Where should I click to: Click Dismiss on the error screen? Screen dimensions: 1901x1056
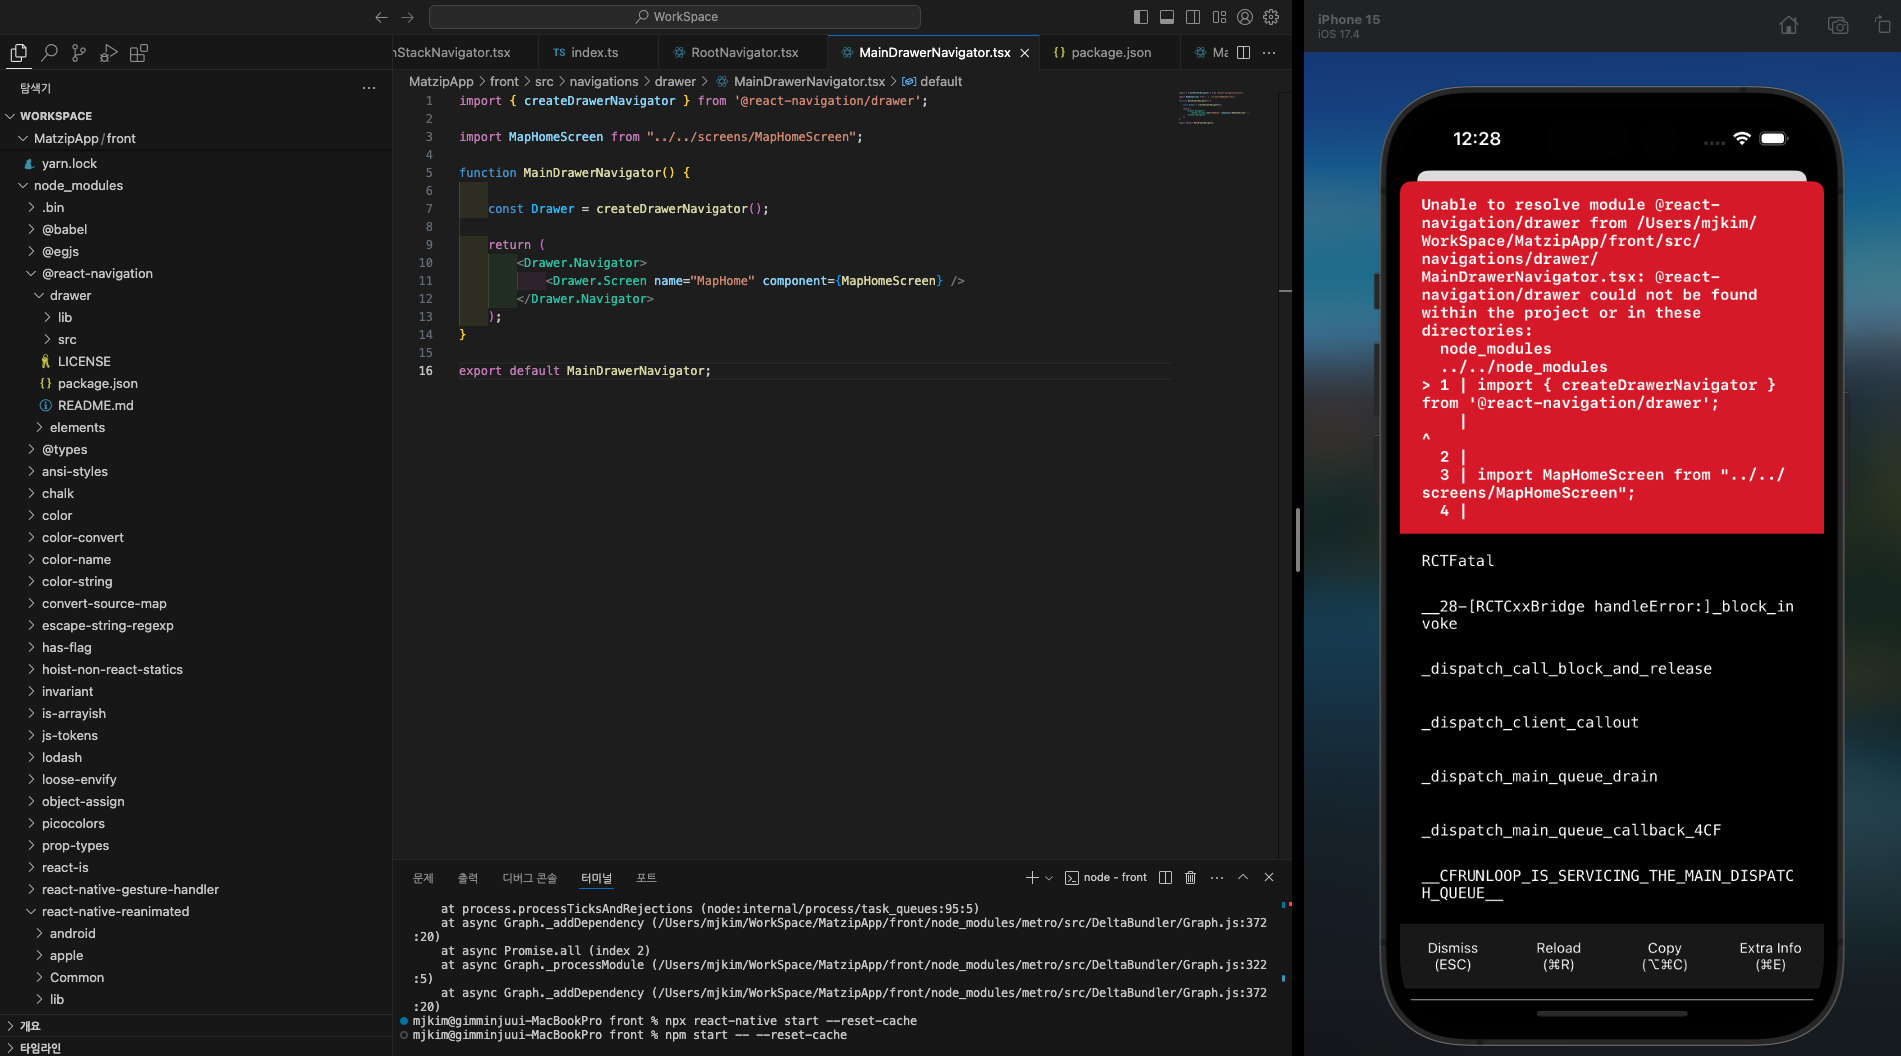point(1452,956)
